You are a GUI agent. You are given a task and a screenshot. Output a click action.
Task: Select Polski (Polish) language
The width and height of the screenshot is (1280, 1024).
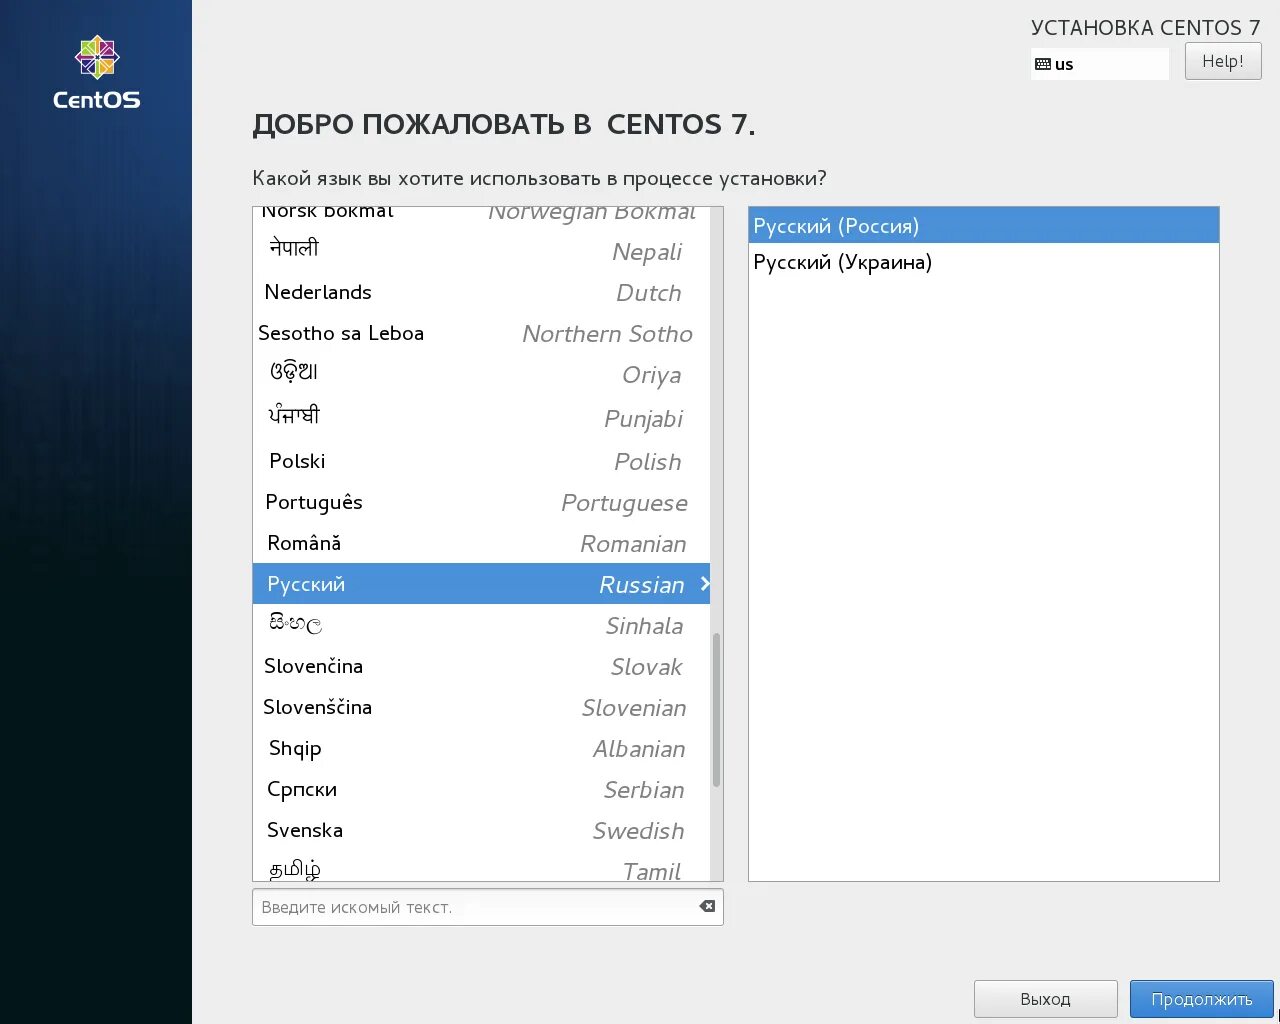point(481,461)
